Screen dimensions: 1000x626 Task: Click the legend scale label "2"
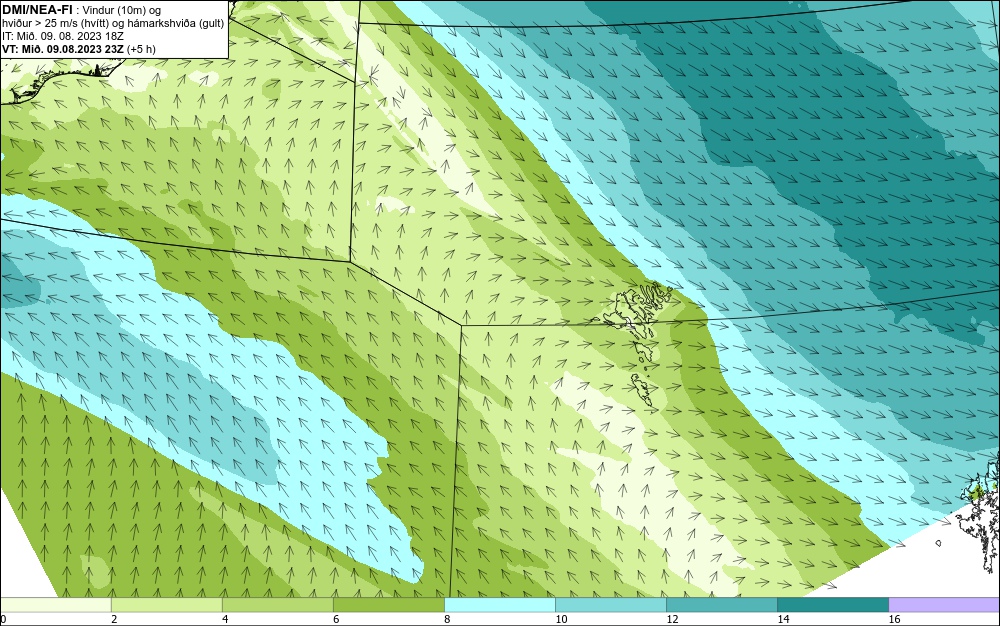pyautogui.click(x=114, y=619)
